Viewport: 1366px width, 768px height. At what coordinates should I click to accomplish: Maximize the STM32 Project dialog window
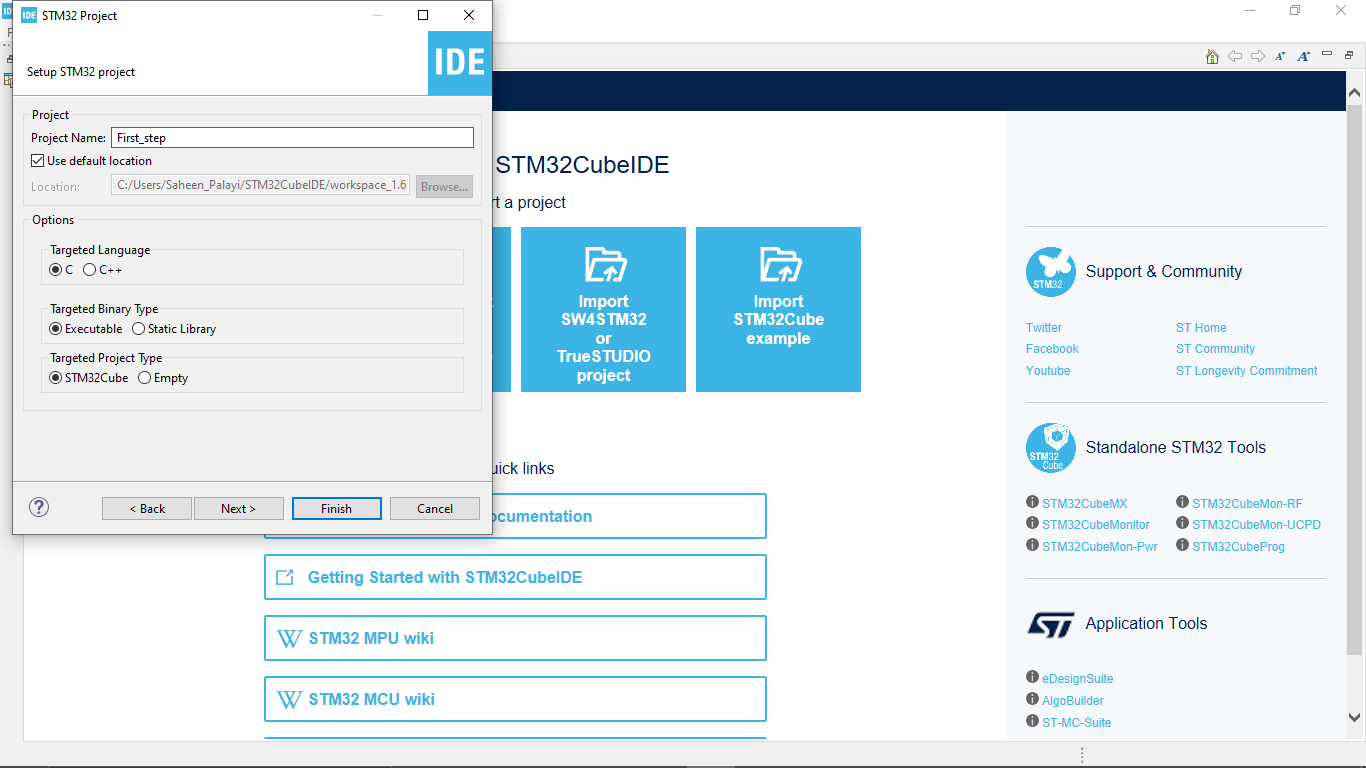(423, 15)
